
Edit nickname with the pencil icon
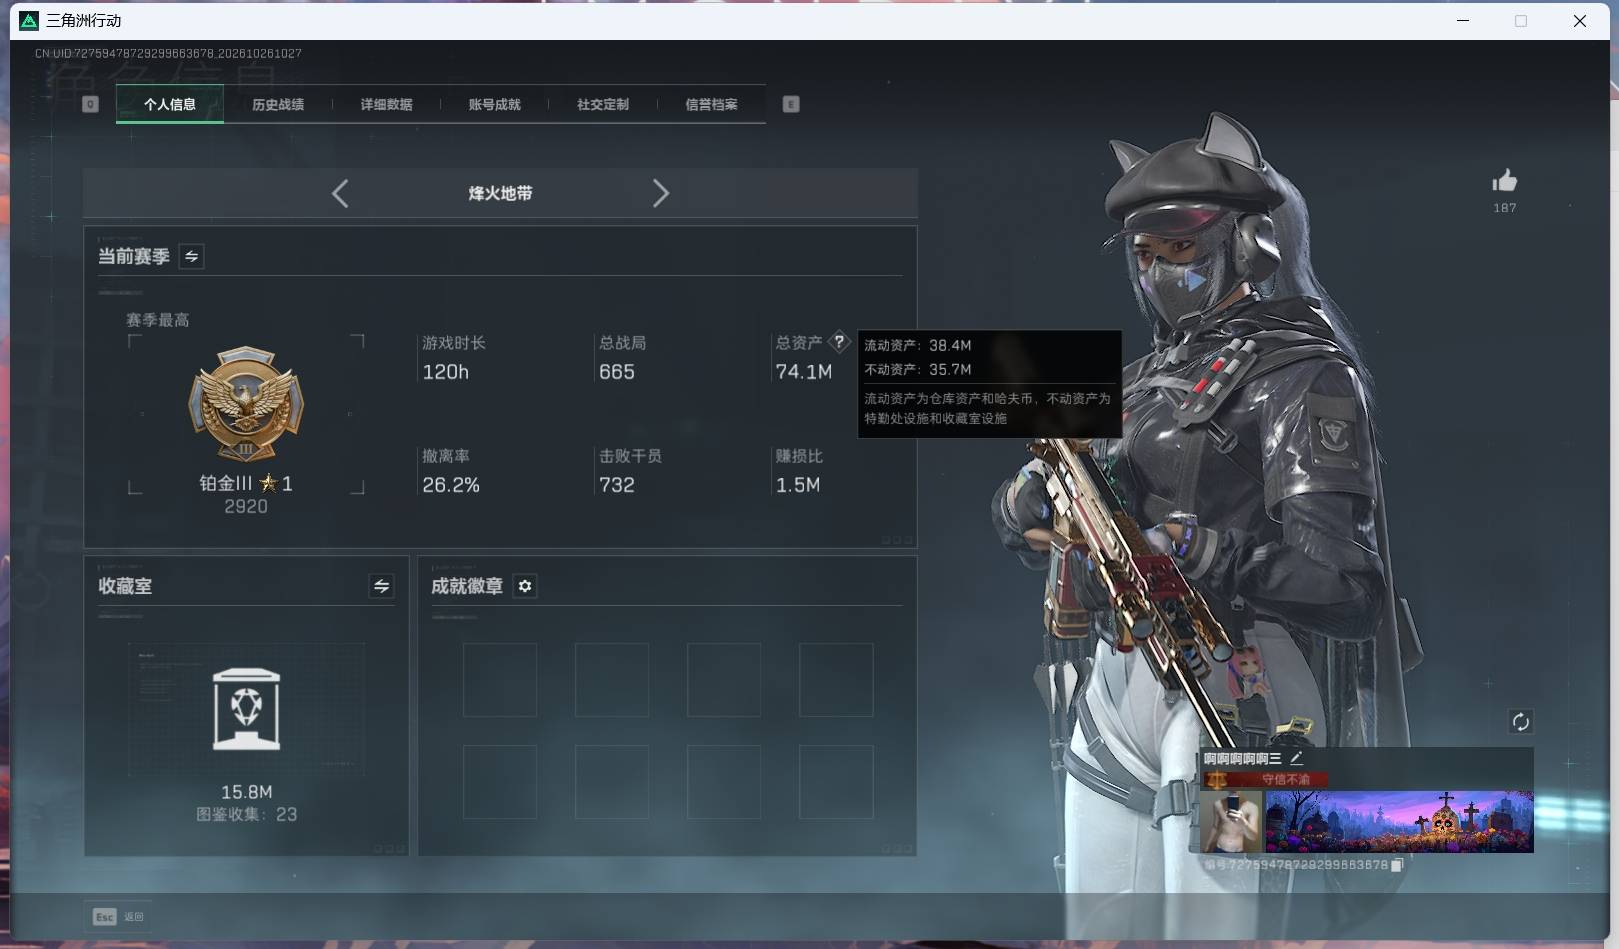[x=1296, y=758]
